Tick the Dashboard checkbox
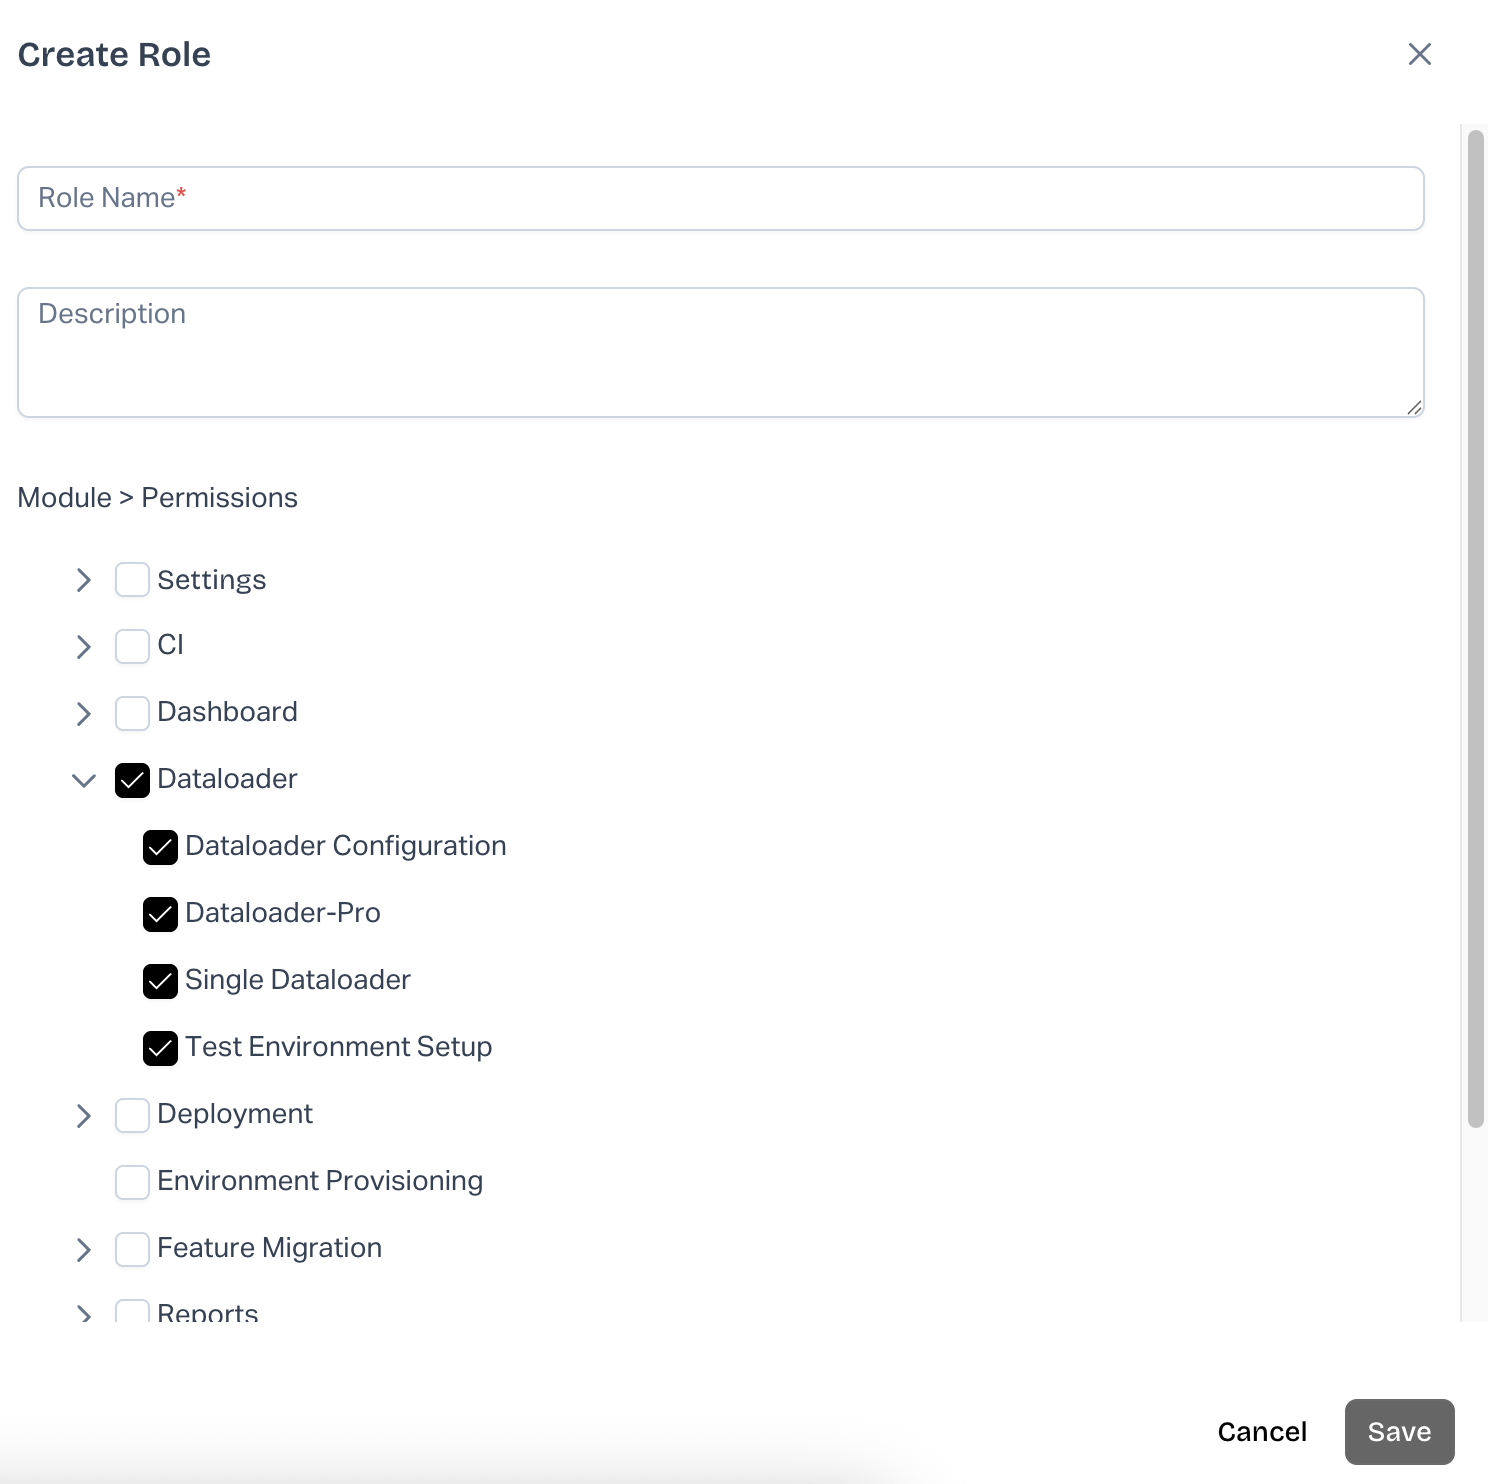 click(x=132, y=714)
